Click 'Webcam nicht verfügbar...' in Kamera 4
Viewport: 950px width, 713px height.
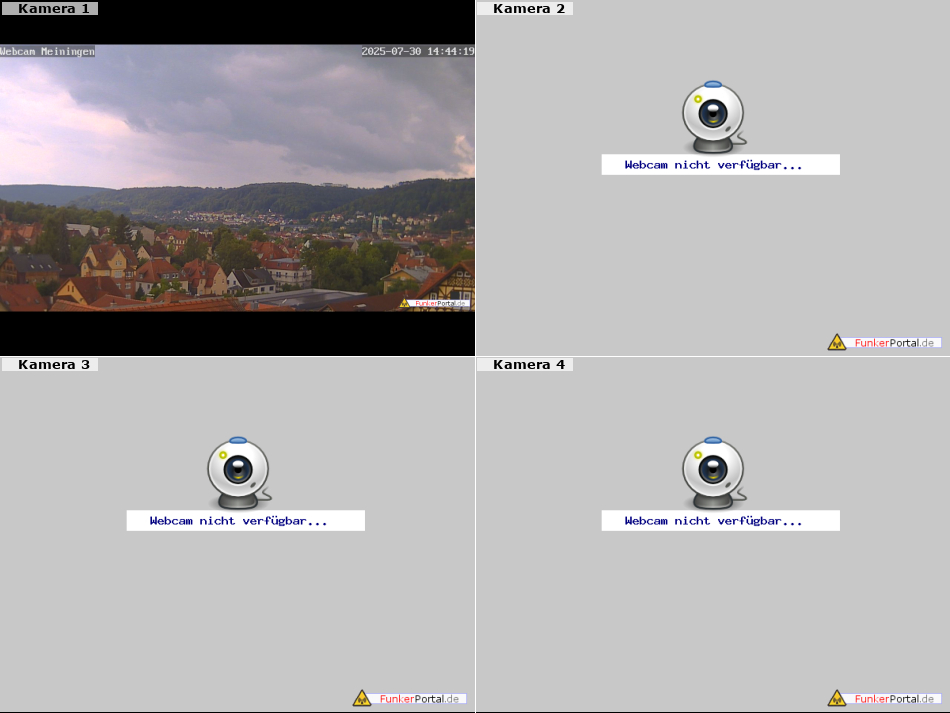[714, 521]
